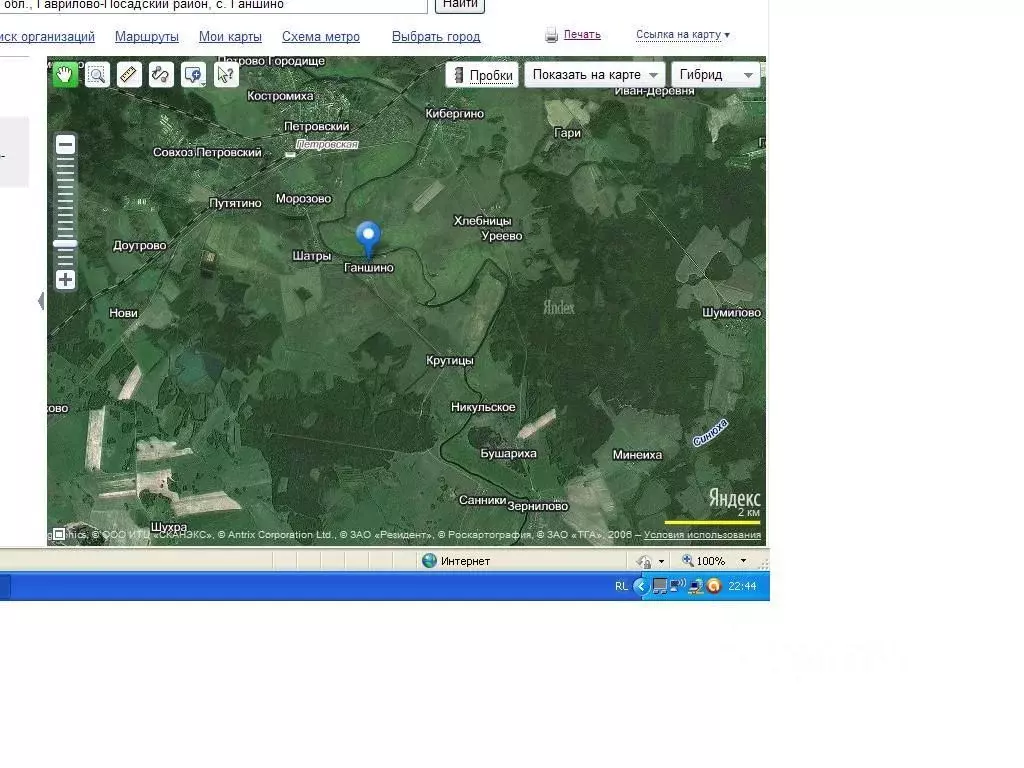The height and width of the screenshot is (768, 1024).
Task: Zoom out with the minus button
Action: pyautogui.click(x=65, y=145)
